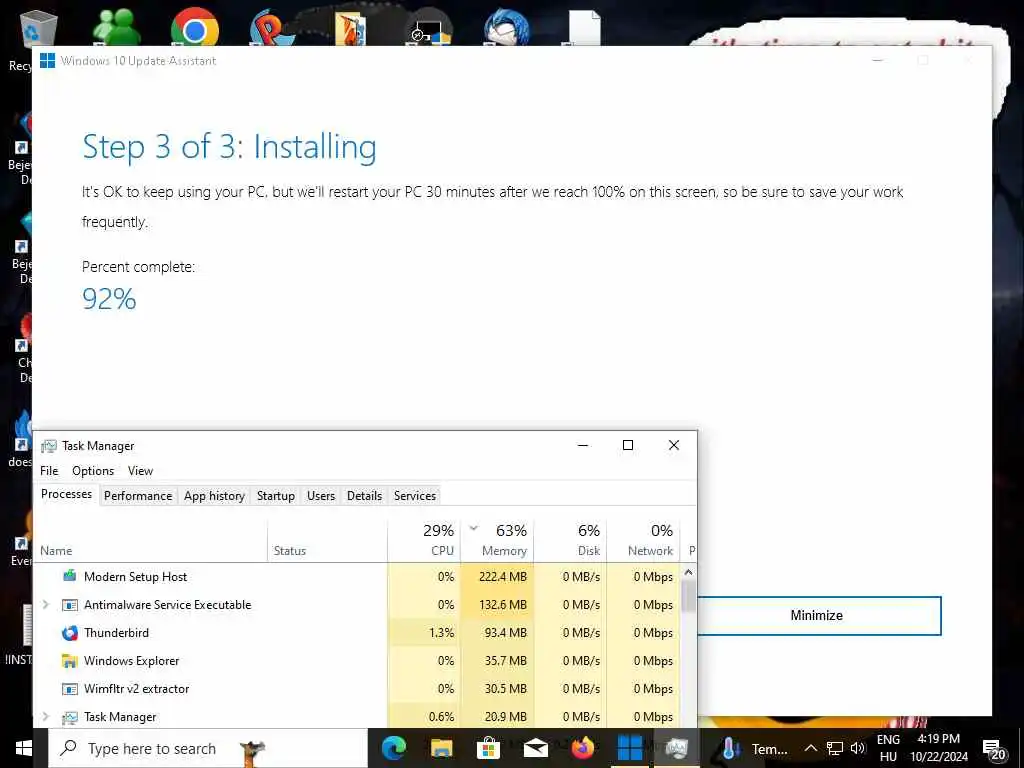Viewport: 1024px width, 768px height.
Task: Show hidden system tray icons
Action: pyautogui.click(x=810, y=748)
